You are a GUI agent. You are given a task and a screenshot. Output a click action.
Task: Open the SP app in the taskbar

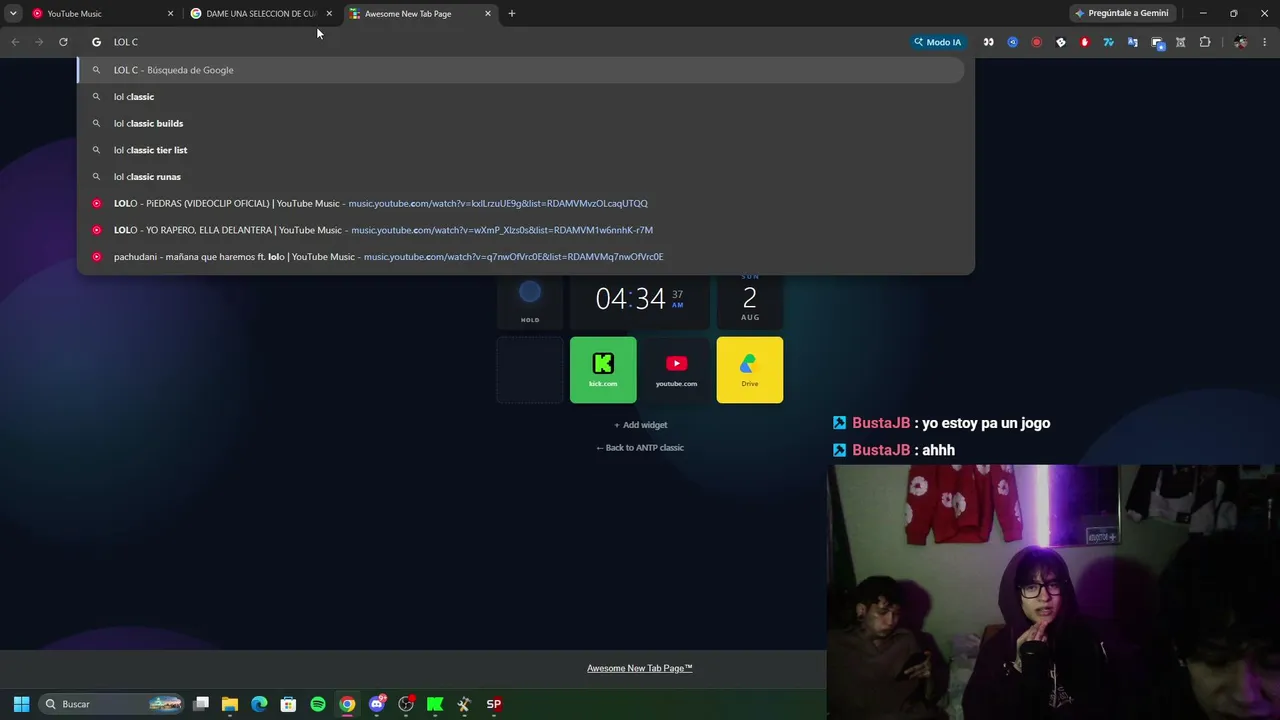click(x=494, y=704)
